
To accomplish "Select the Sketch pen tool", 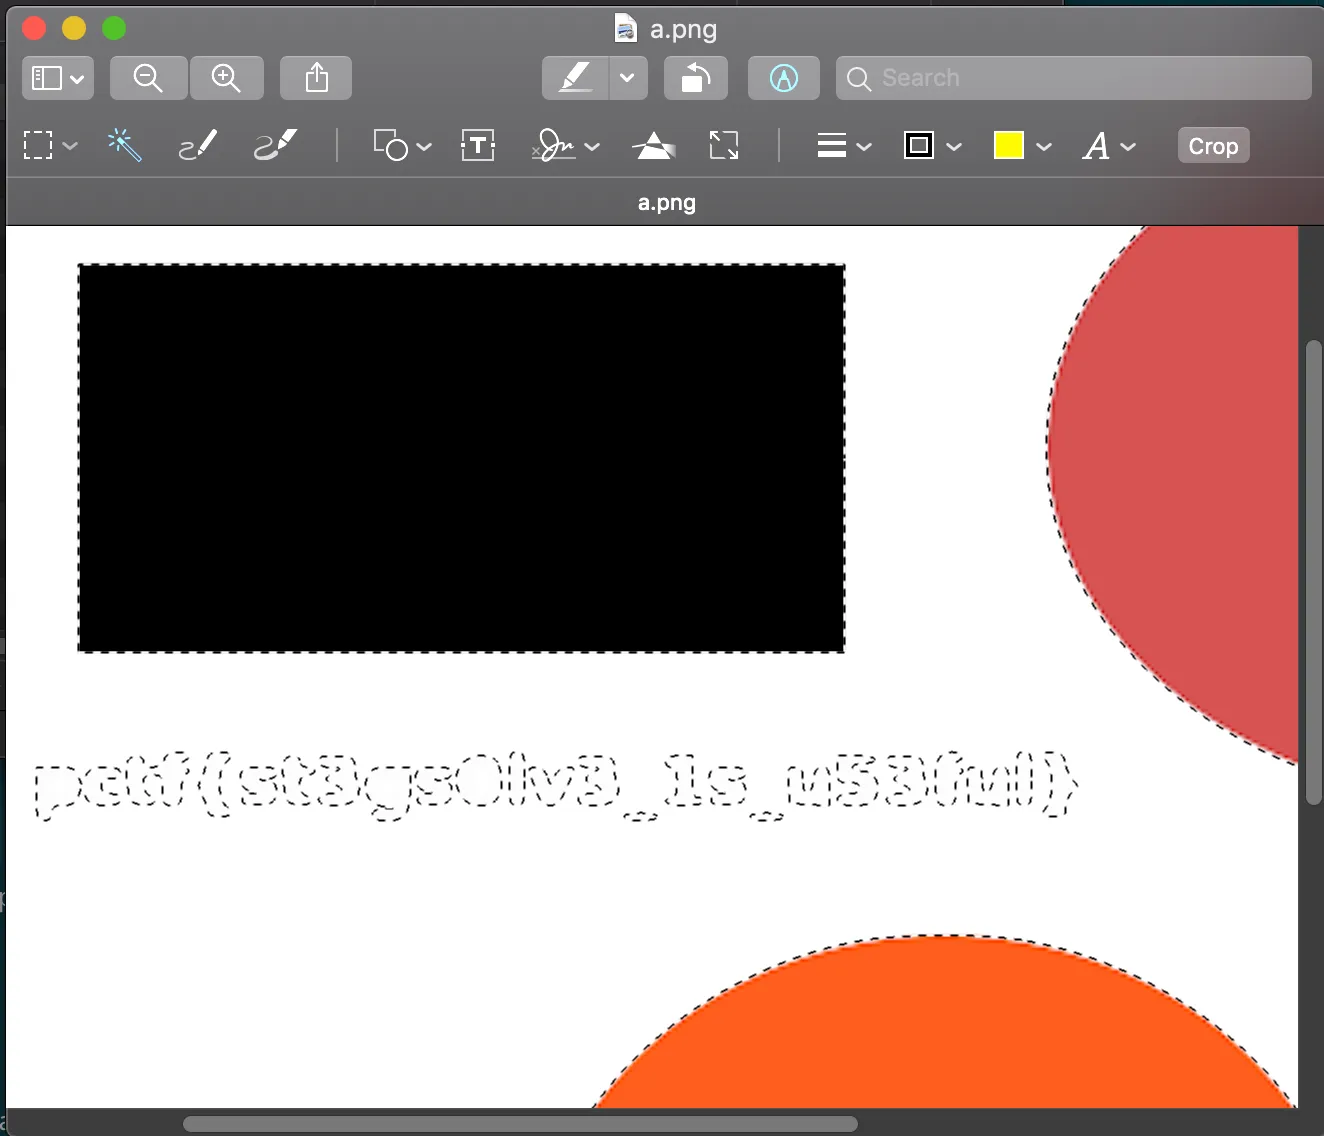I will (x=198, y=145).
